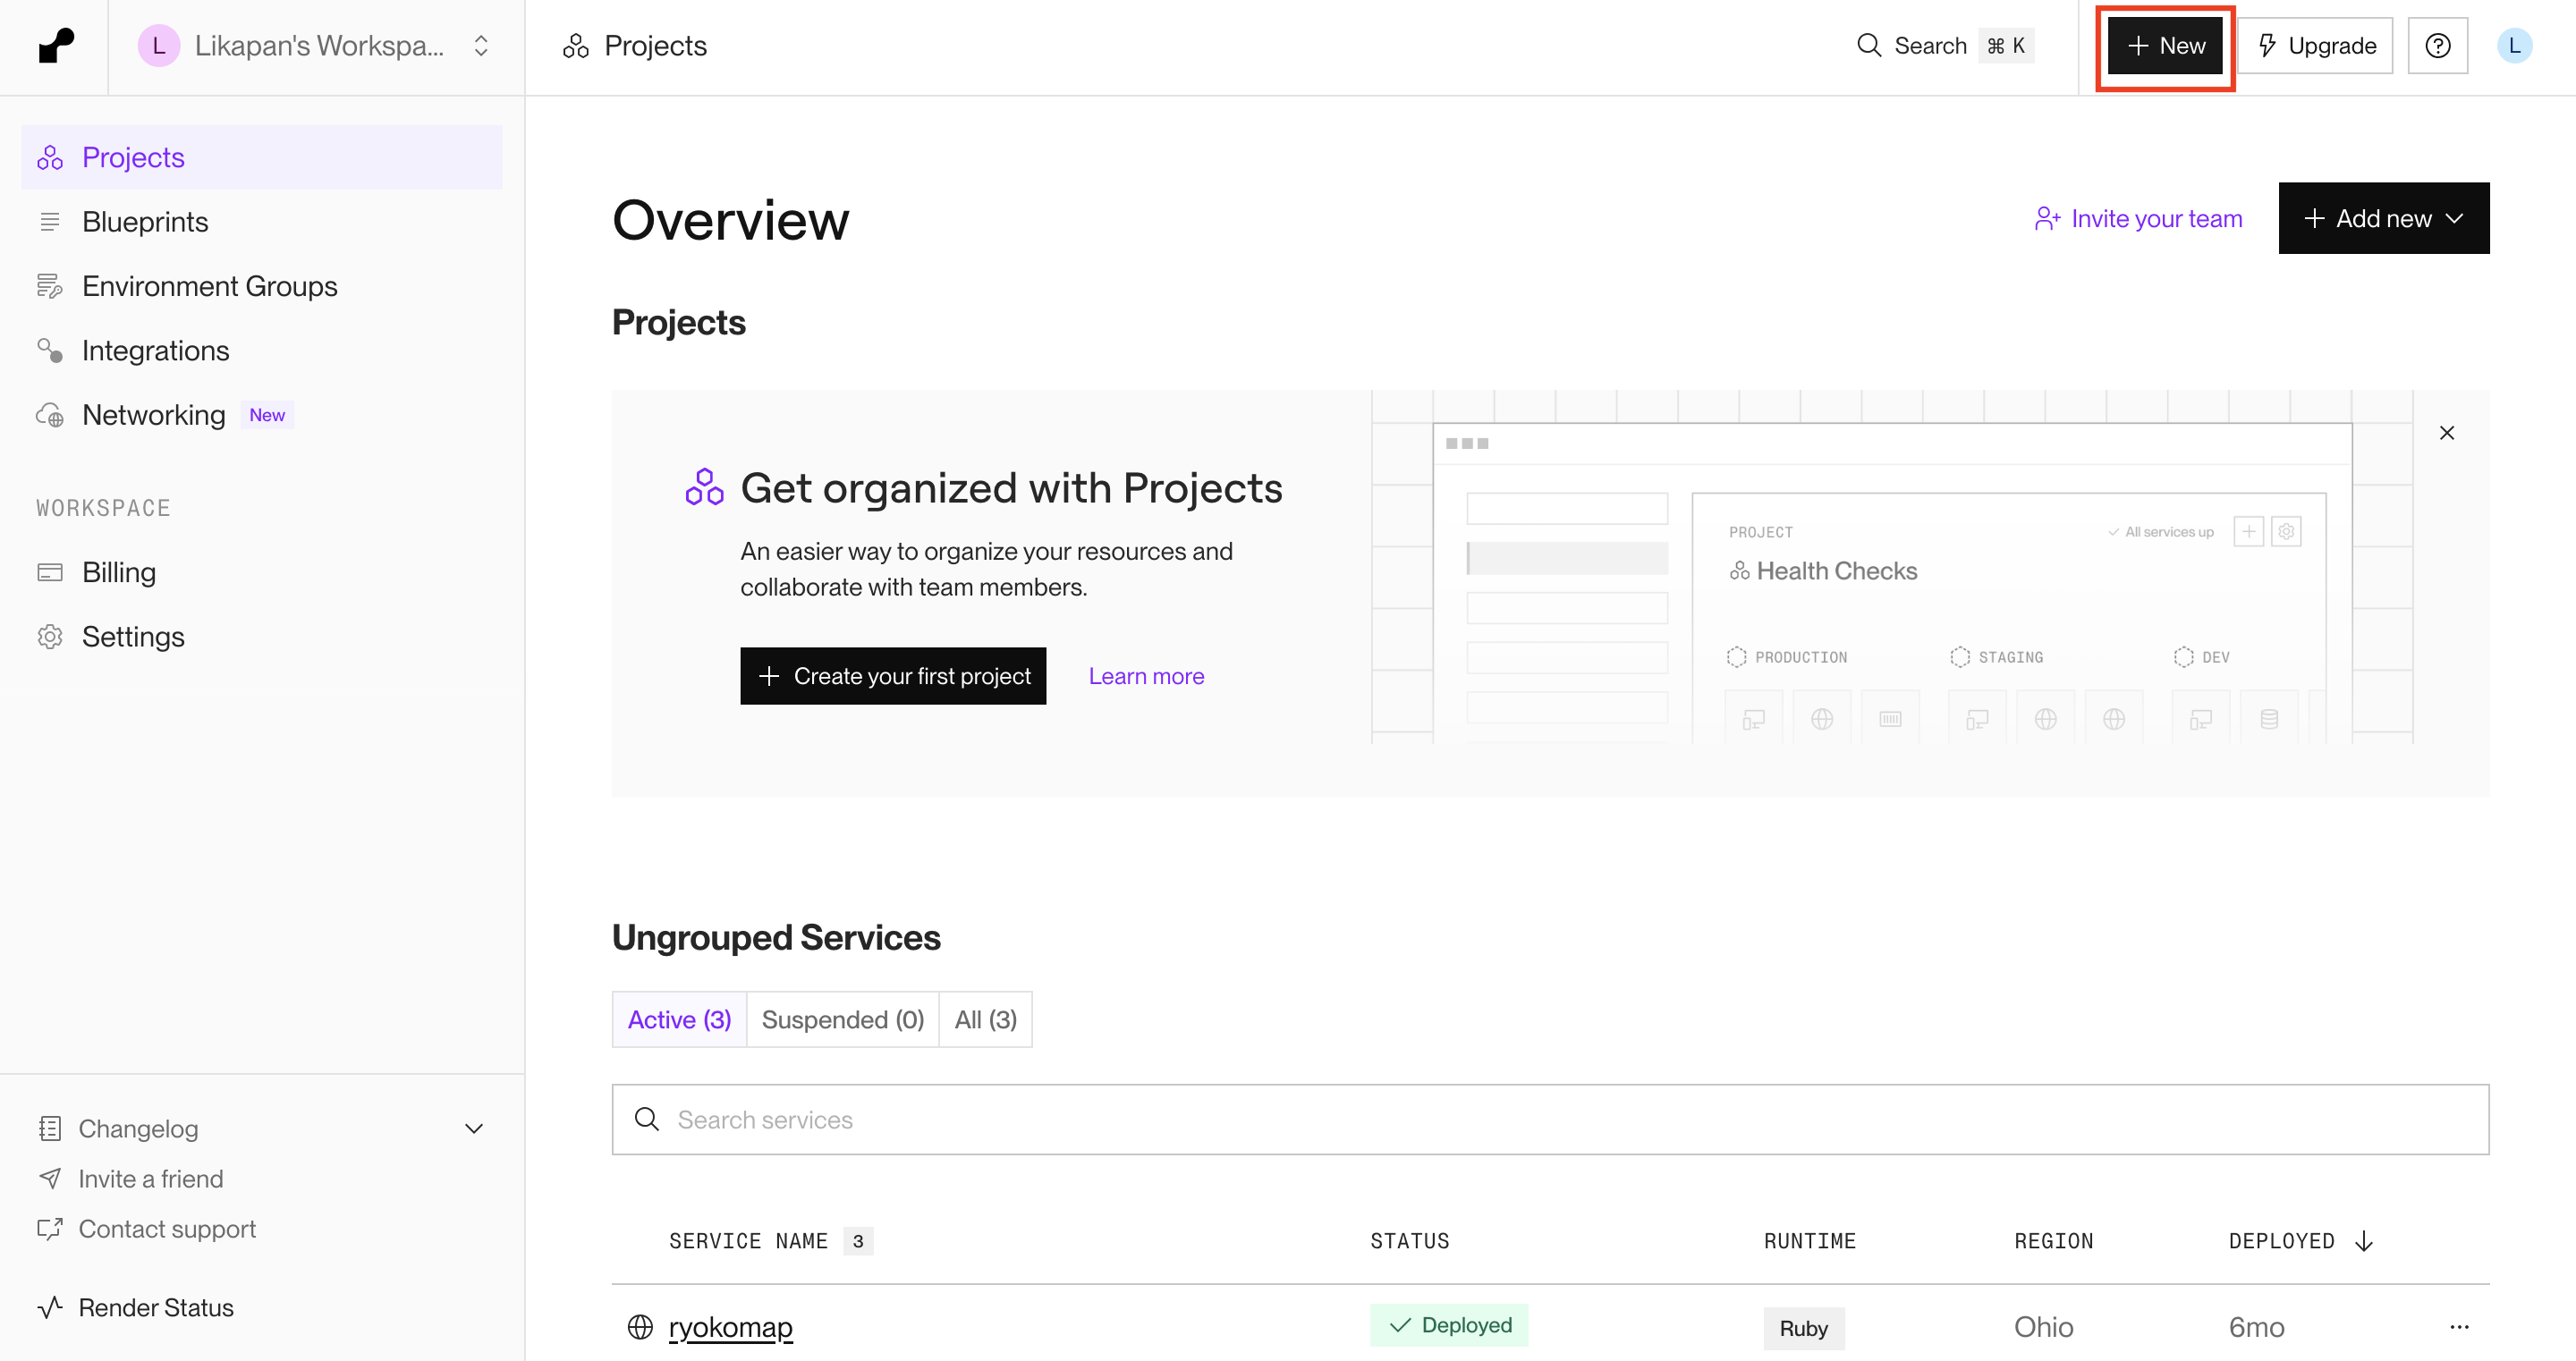Click the Upgrade button
Screen dimensions: 2576x1361
click(2316, 46)
